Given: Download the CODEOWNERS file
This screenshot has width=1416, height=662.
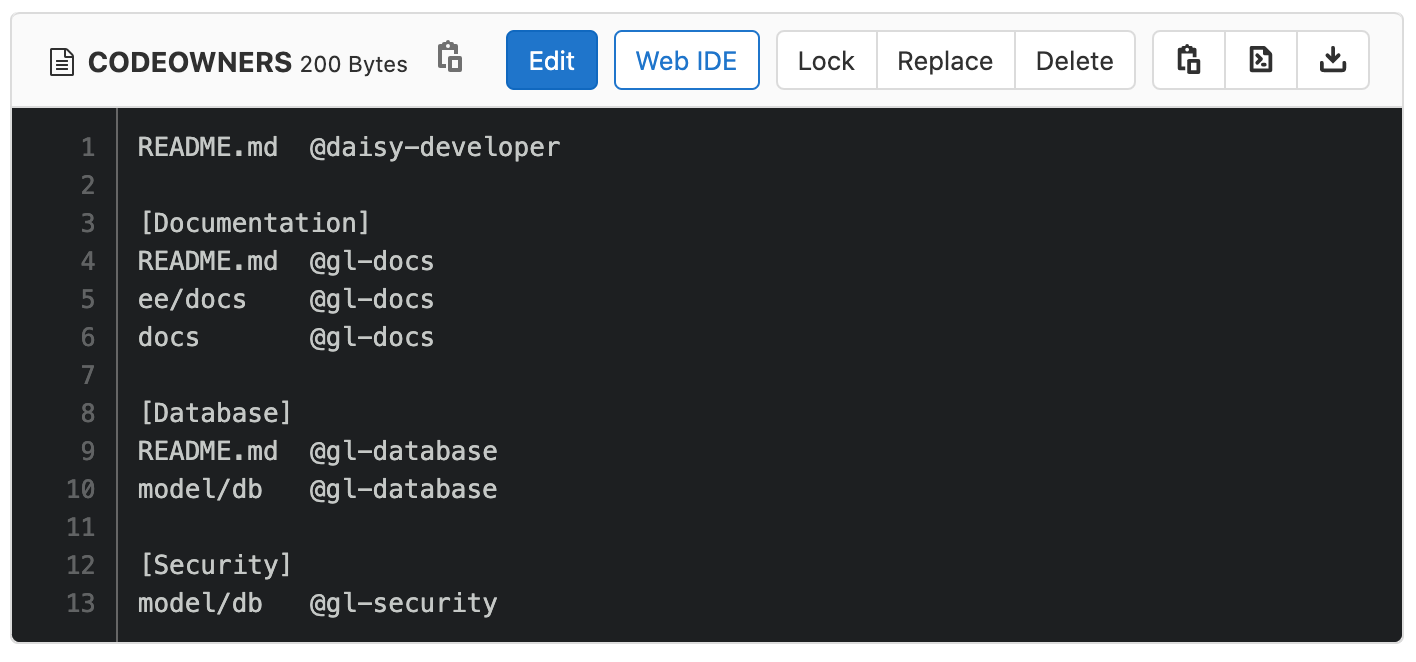Looking at the screenshot, I should (1333, 60).
